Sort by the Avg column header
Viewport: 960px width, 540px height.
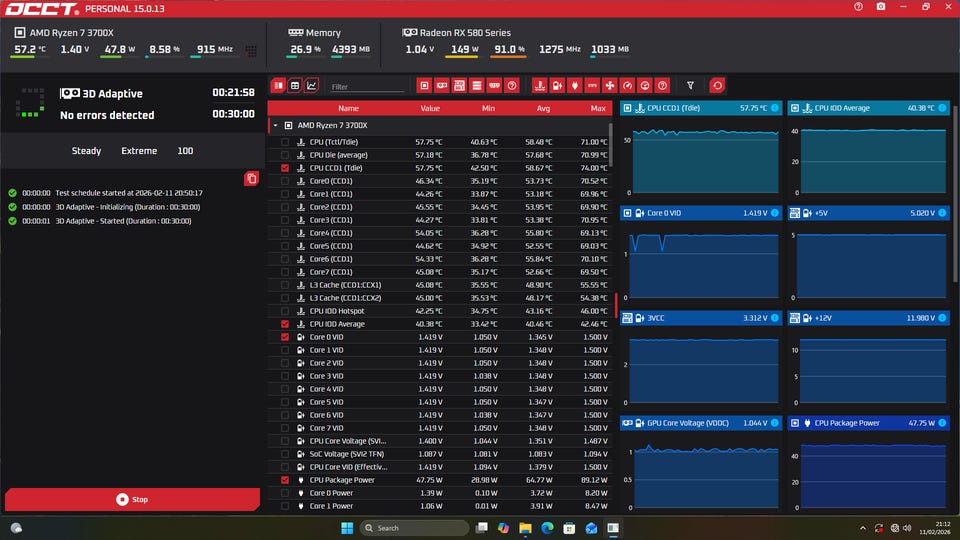[x=543, y=108]
